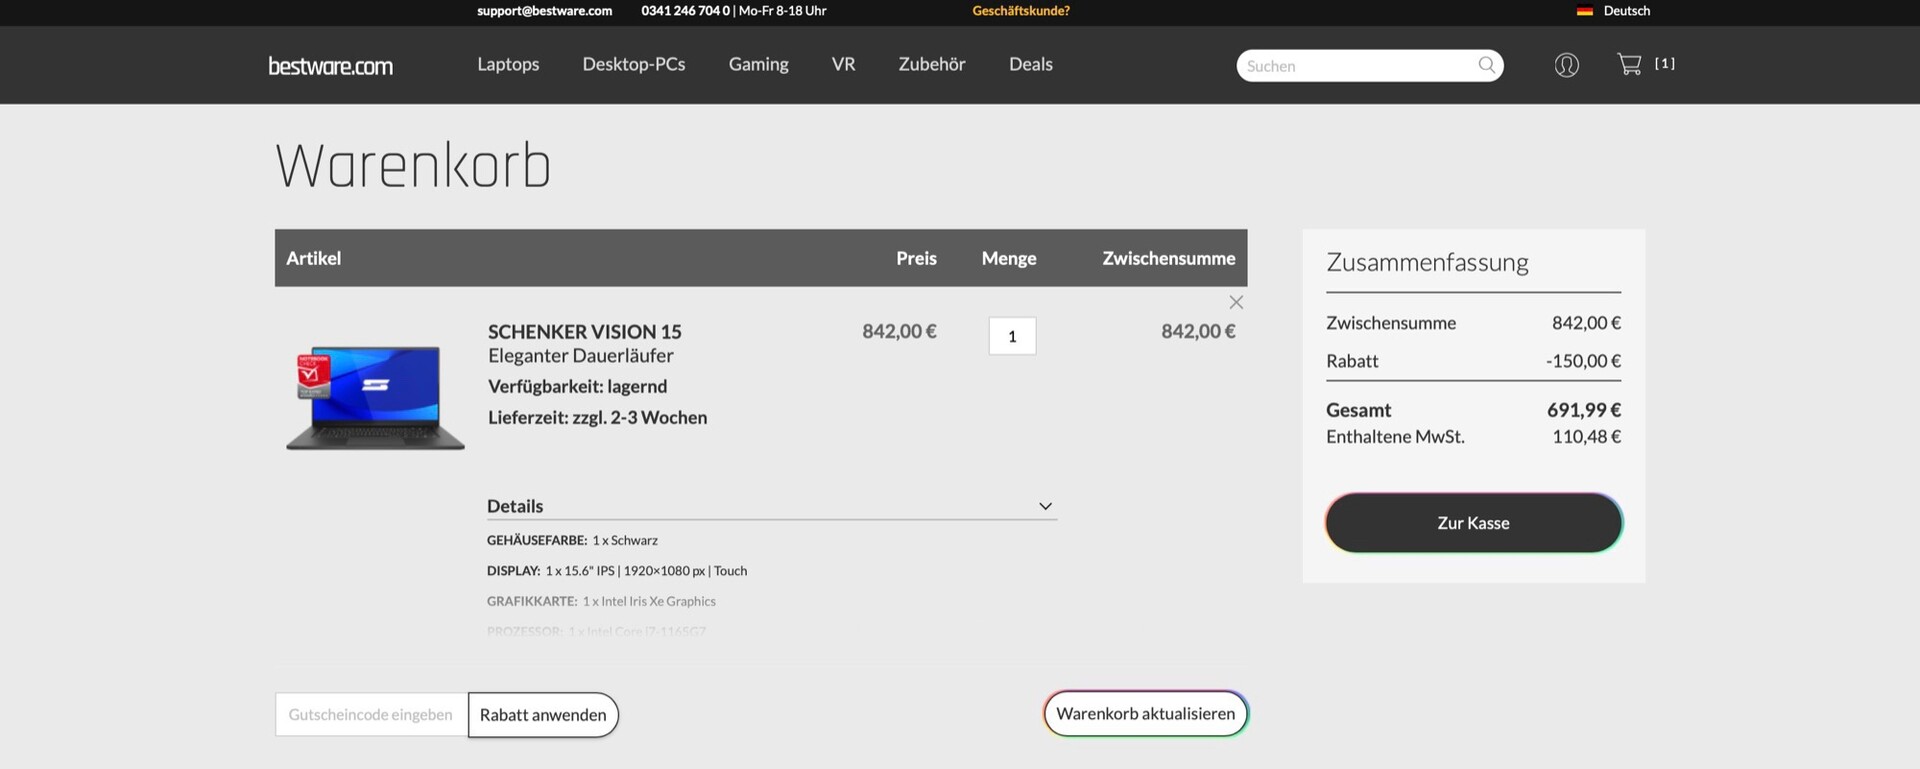Open the user account icon
This screenshot has width=1920, height=769.
pos(1566,65)
